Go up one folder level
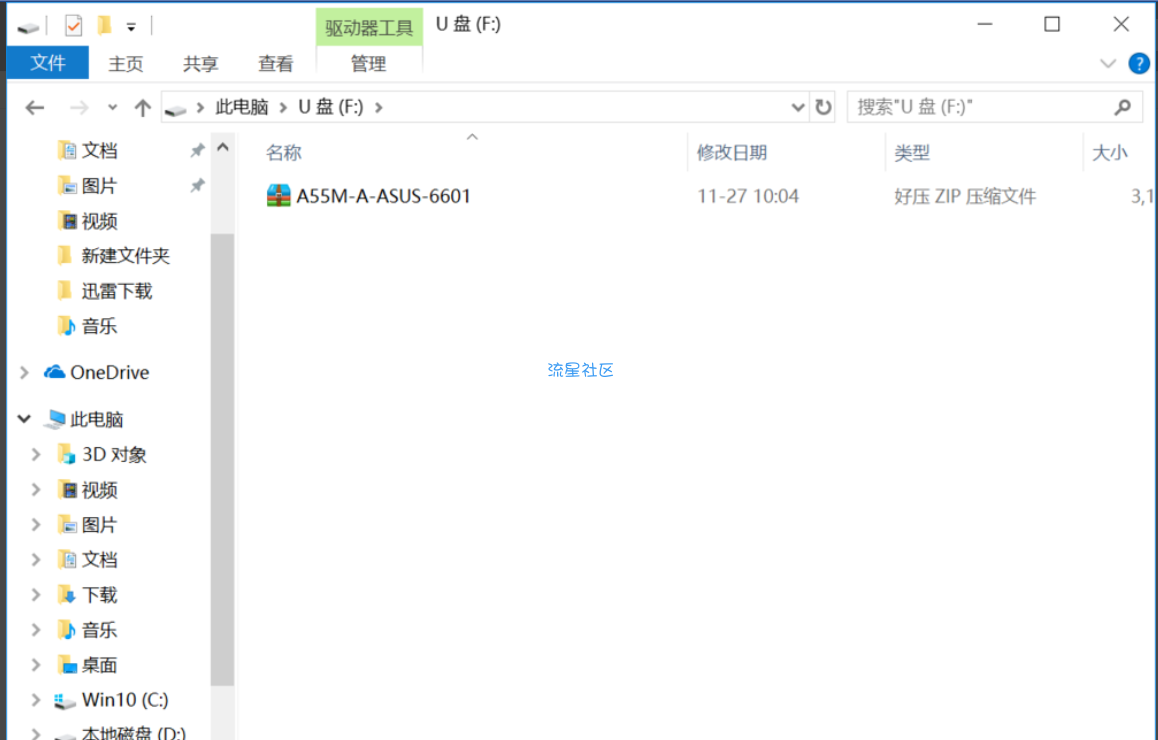The image size is (1158, 740). click(143, 108)
